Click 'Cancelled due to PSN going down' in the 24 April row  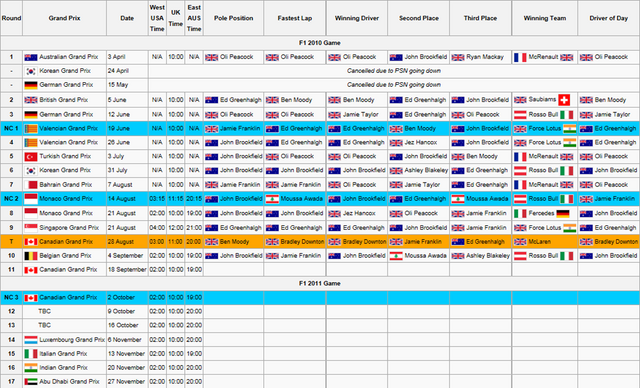coord(394,71)
